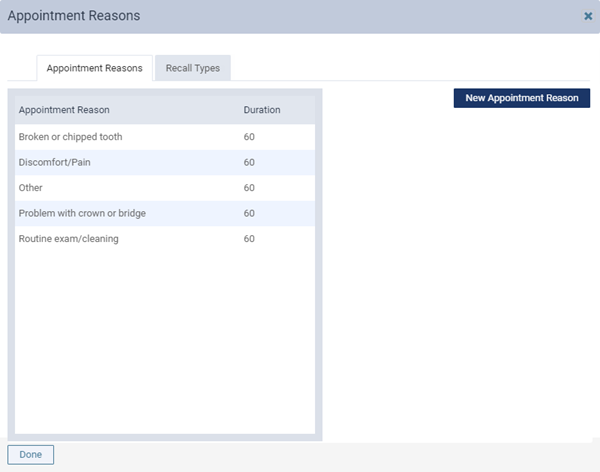This screenshot has width=600, height=472.
Task: Click the duration value for Discomfort/Pain
Action: click(x=249, y=162)
